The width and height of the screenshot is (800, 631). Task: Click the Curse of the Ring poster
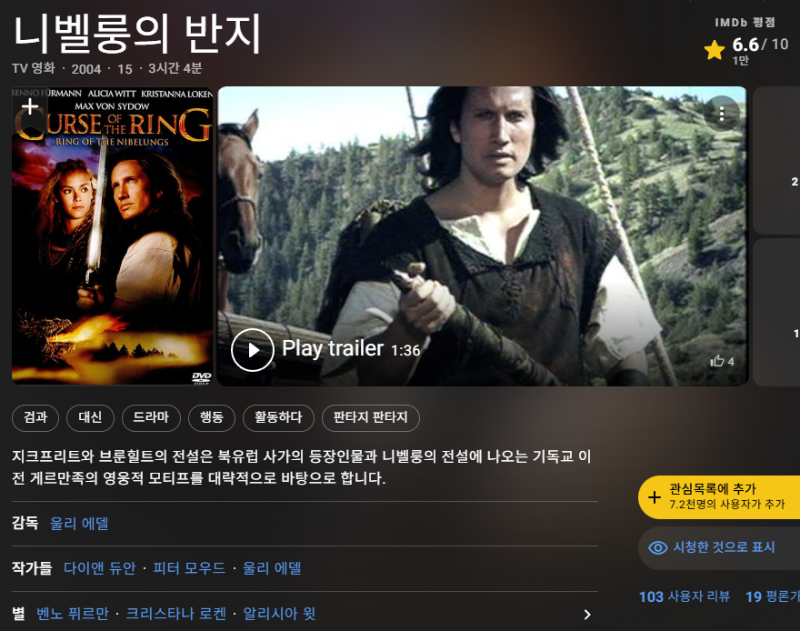click(112, 236)
